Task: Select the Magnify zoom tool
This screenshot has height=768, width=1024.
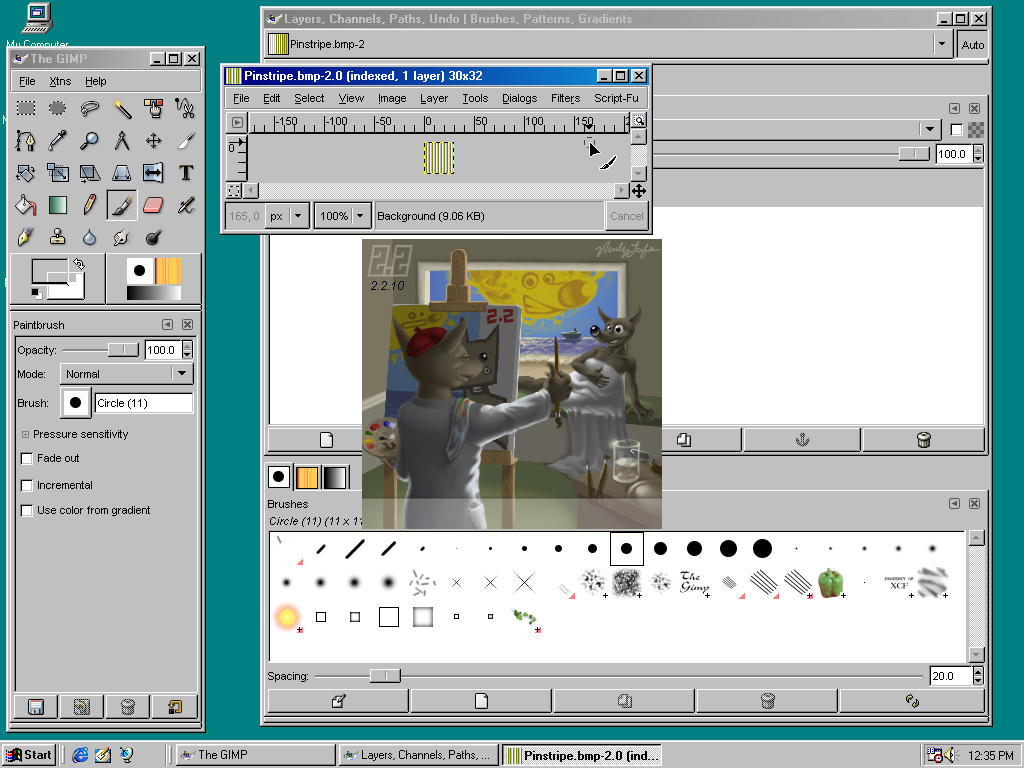Action: pyautogui.click(x=90, y=140)
